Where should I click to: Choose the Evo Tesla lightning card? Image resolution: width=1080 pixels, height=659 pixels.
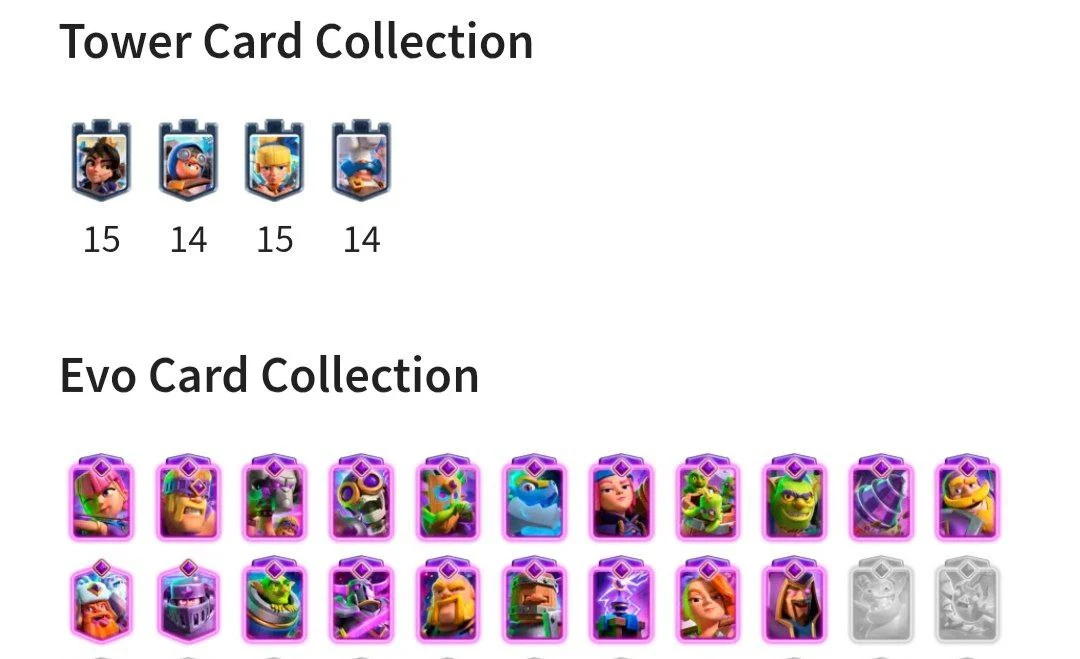click(x=621, y=600)
